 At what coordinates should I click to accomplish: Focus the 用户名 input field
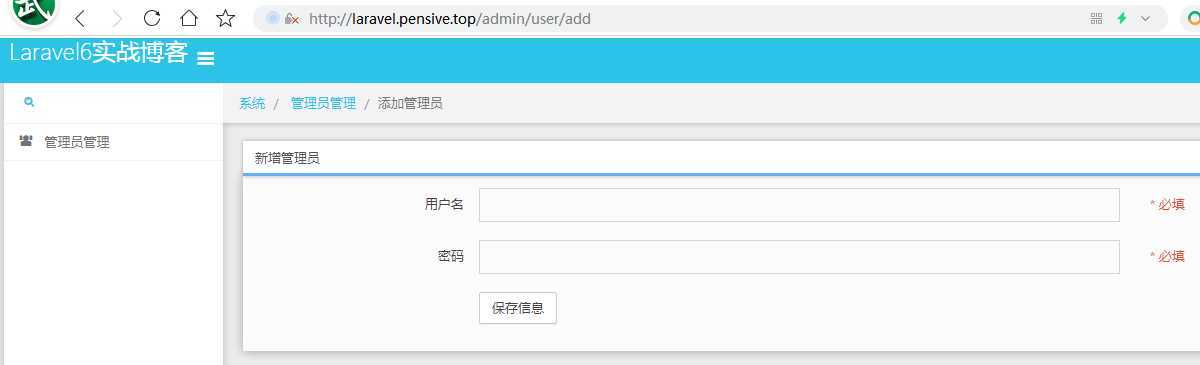[799, 204]
